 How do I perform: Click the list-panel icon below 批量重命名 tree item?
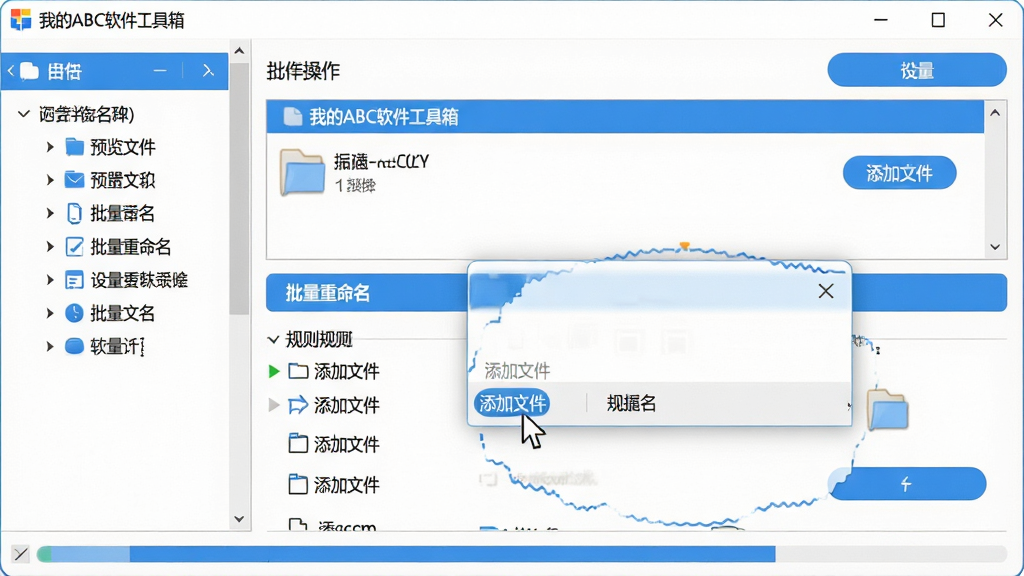tap(74, 280)
